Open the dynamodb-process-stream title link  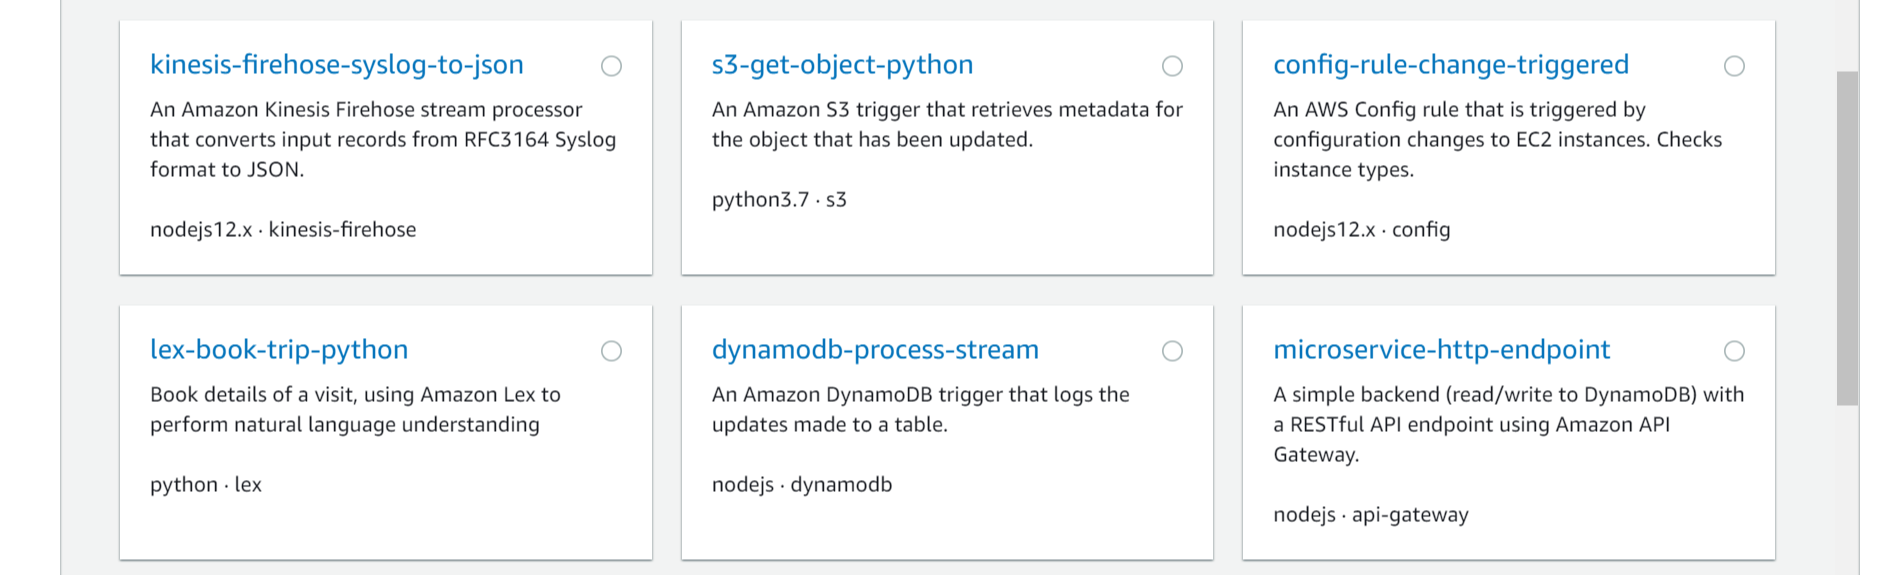[875, 350]
